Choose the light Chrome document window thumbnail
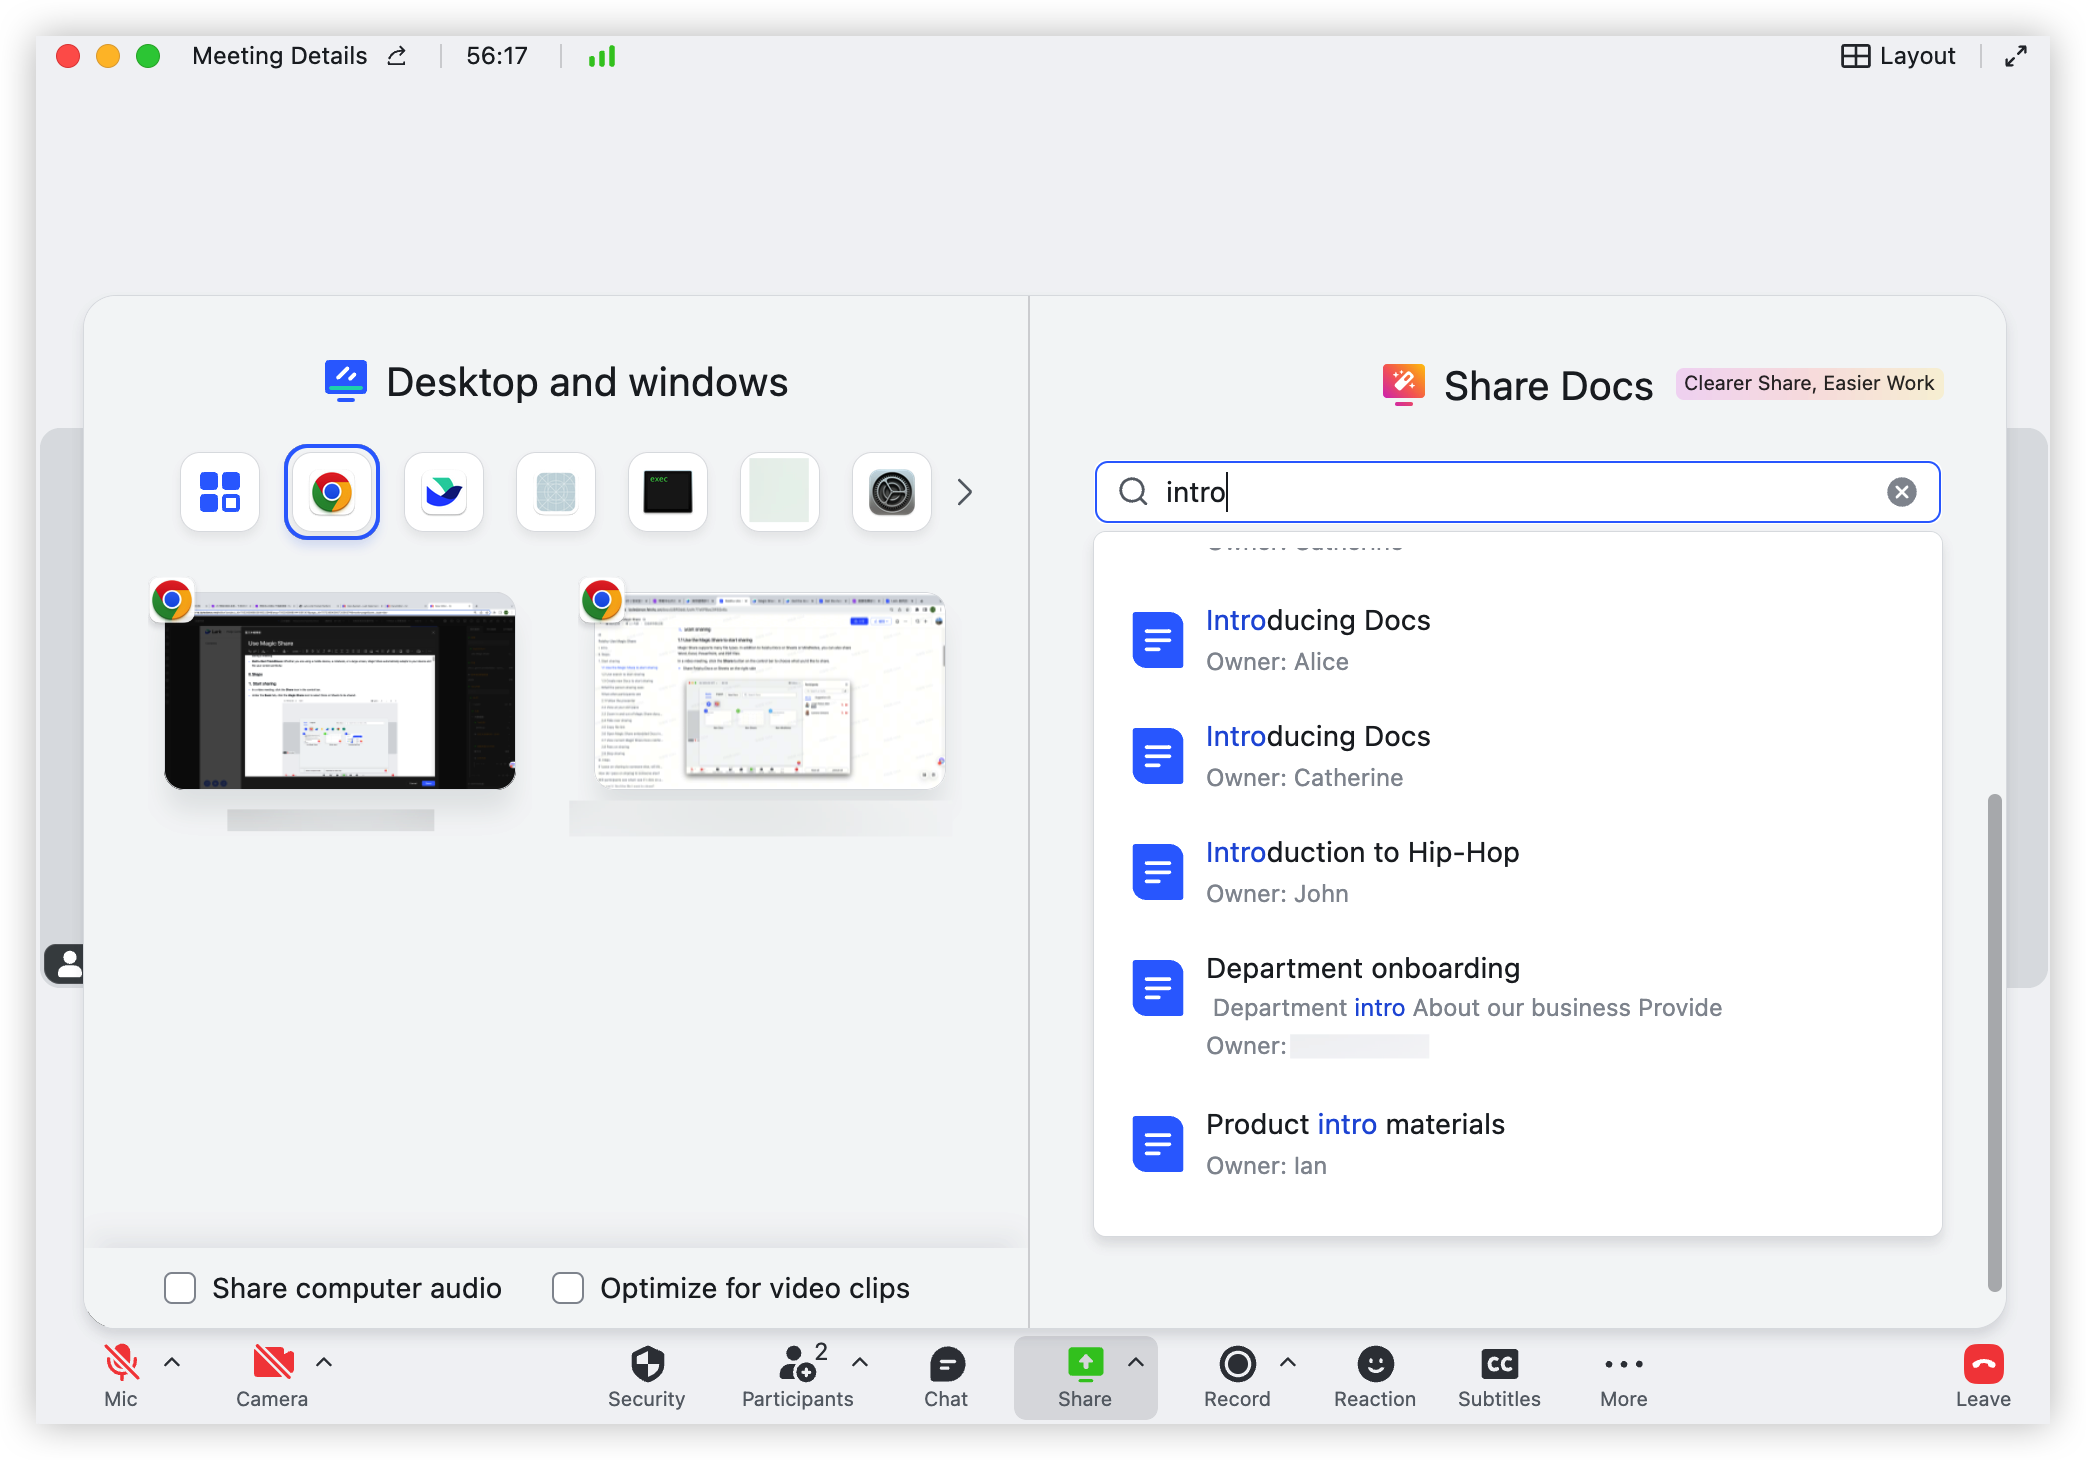This screenshot has height=1460, width=2086. tap(770, 690)
